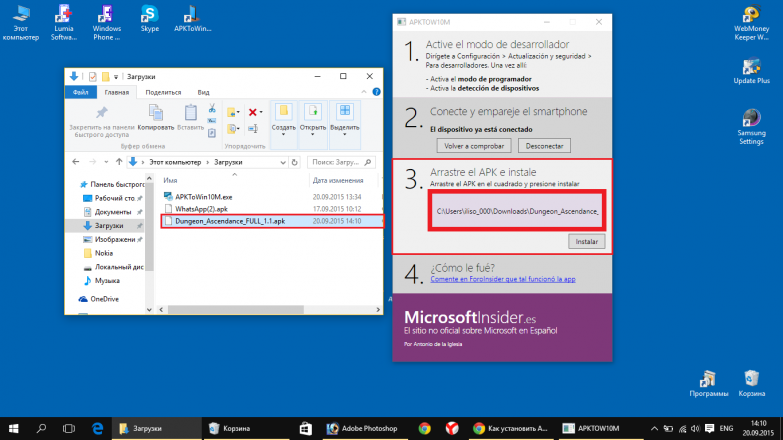Open Корзина recycle bin on desktop
The image size is (783, 440).
(751, 384)
